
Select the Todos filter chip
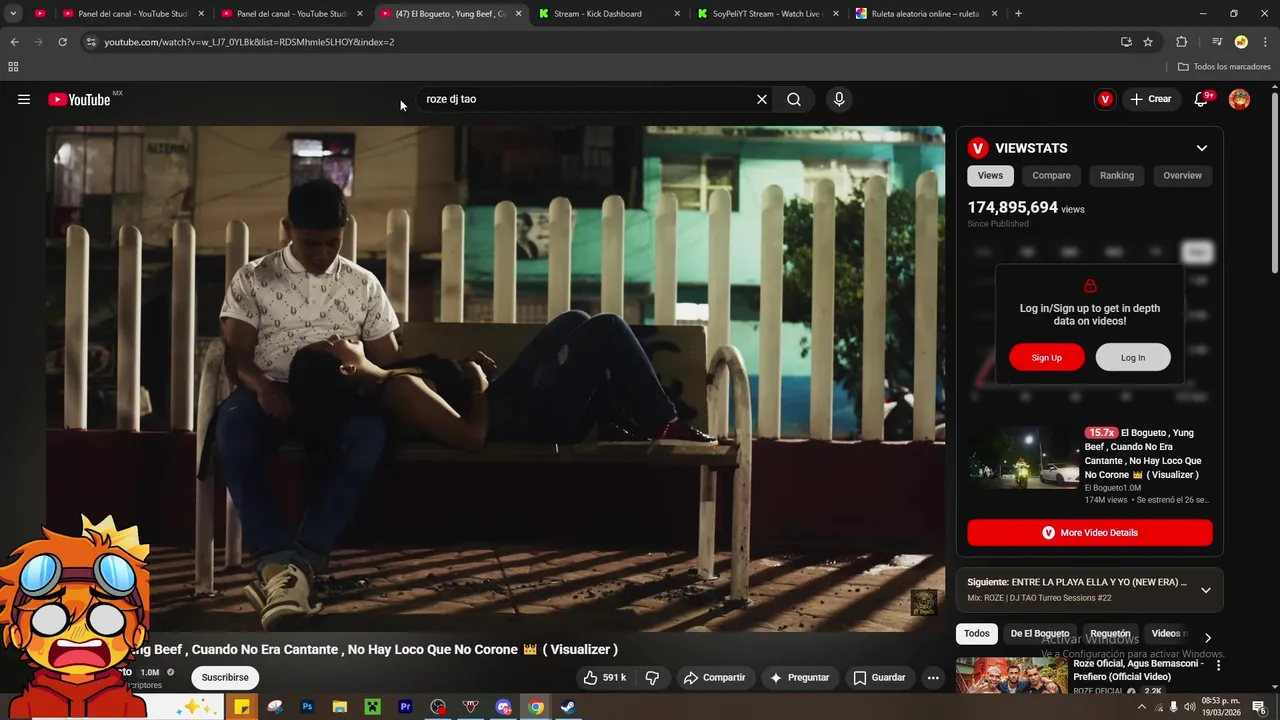click(977, 633)
